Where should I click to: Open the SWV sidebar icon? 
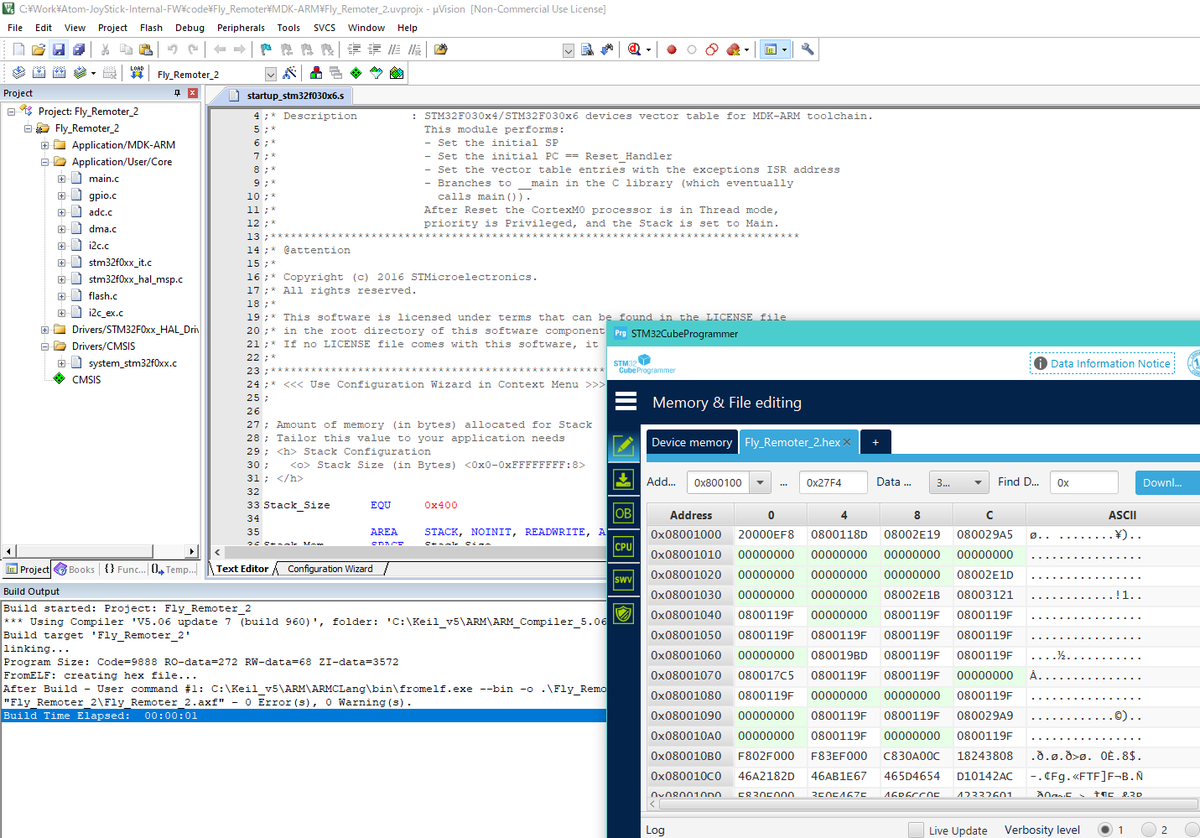(624, 580)
